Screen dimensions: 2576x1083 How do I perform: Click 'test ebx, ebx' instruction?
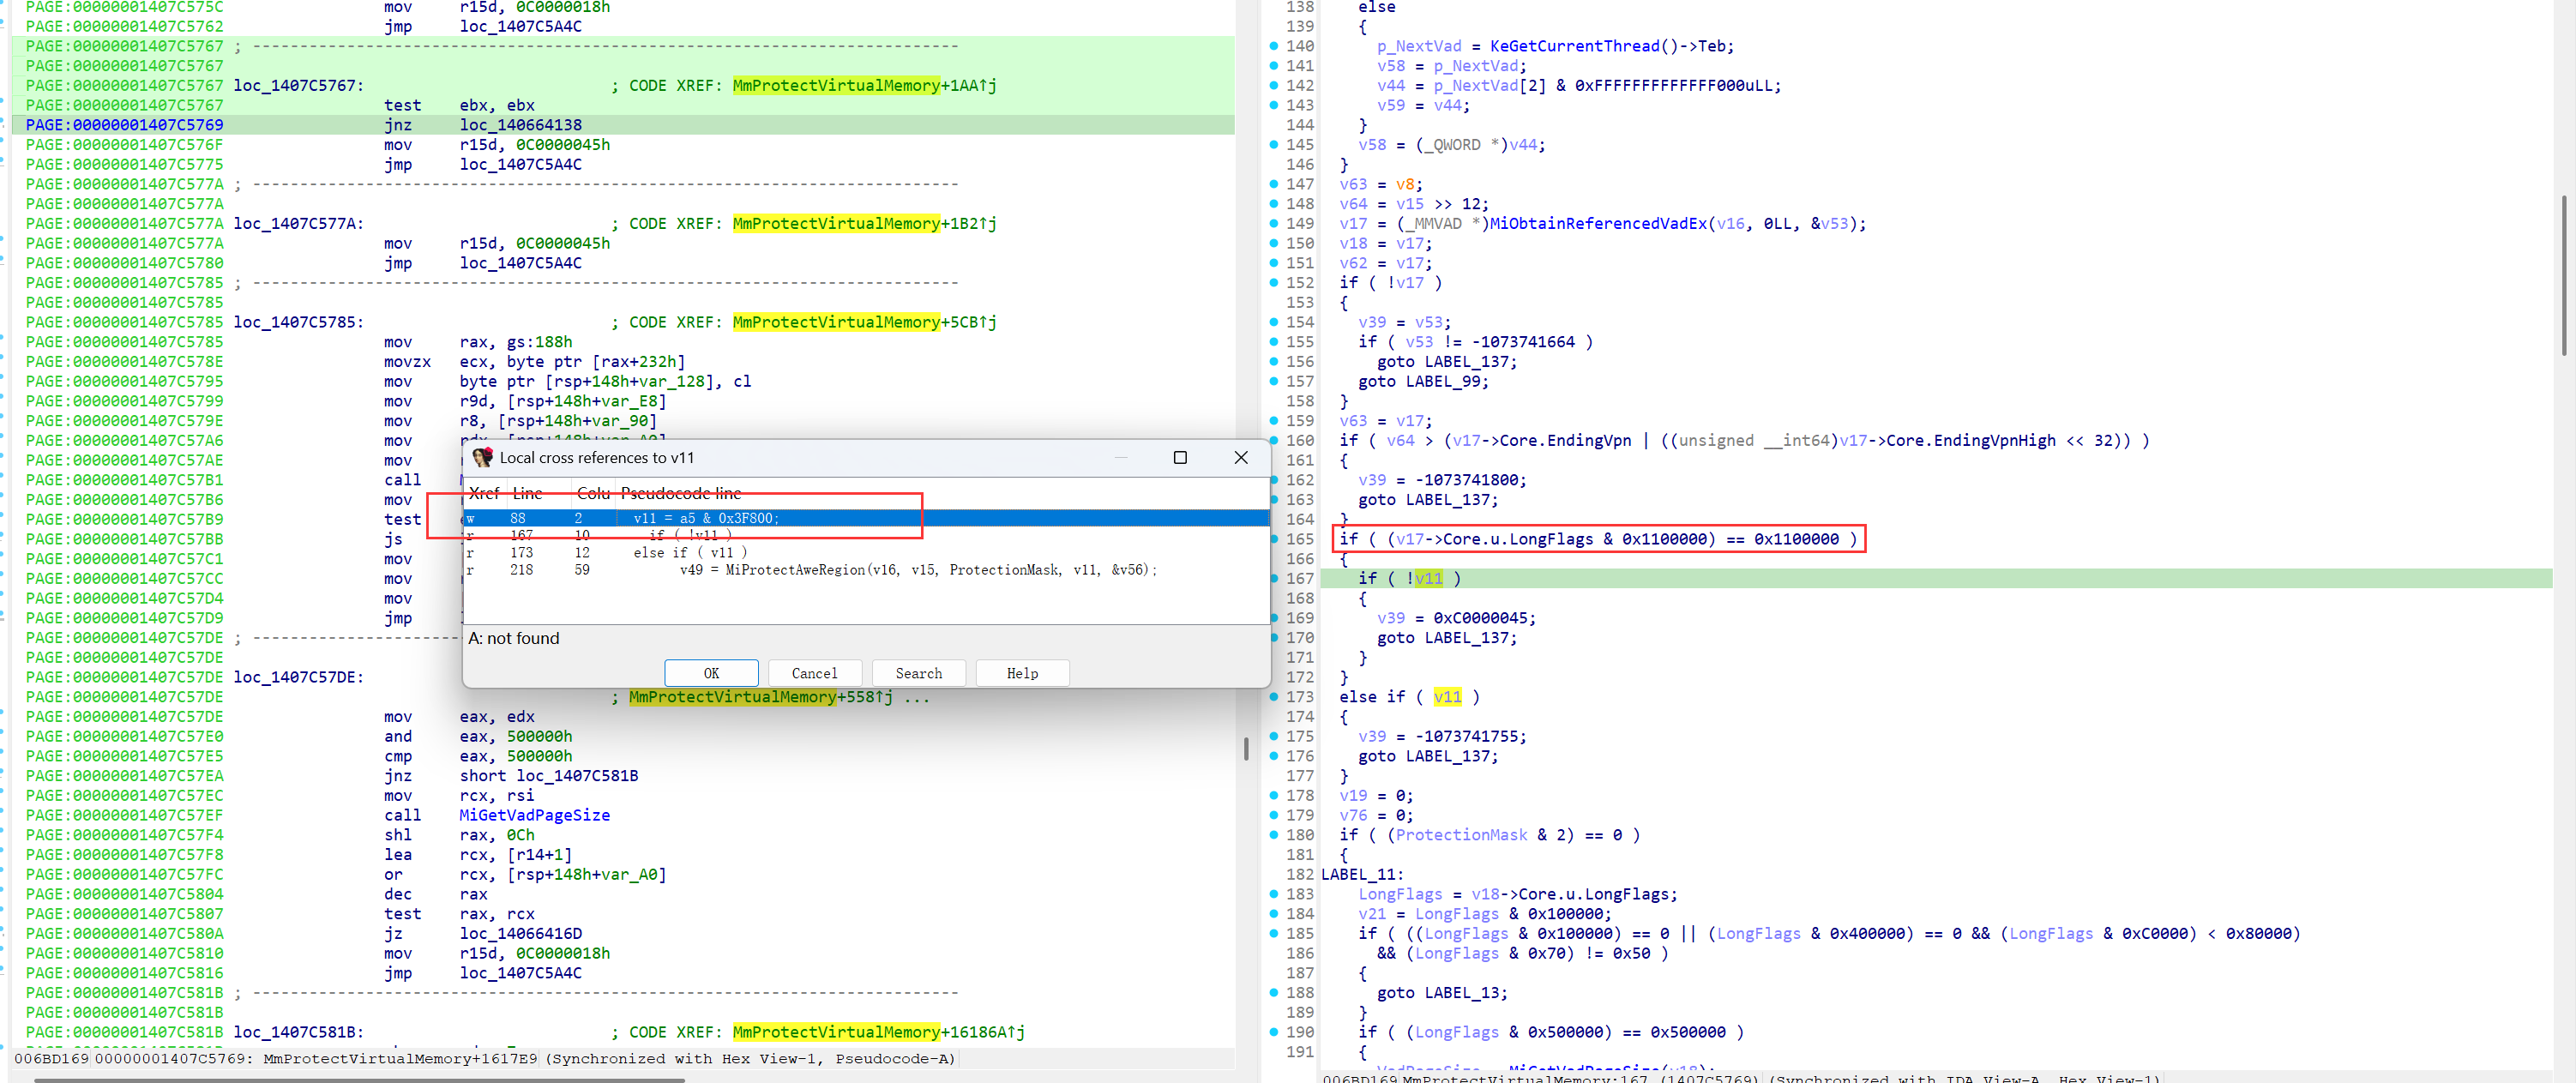(x=459, y=105)
